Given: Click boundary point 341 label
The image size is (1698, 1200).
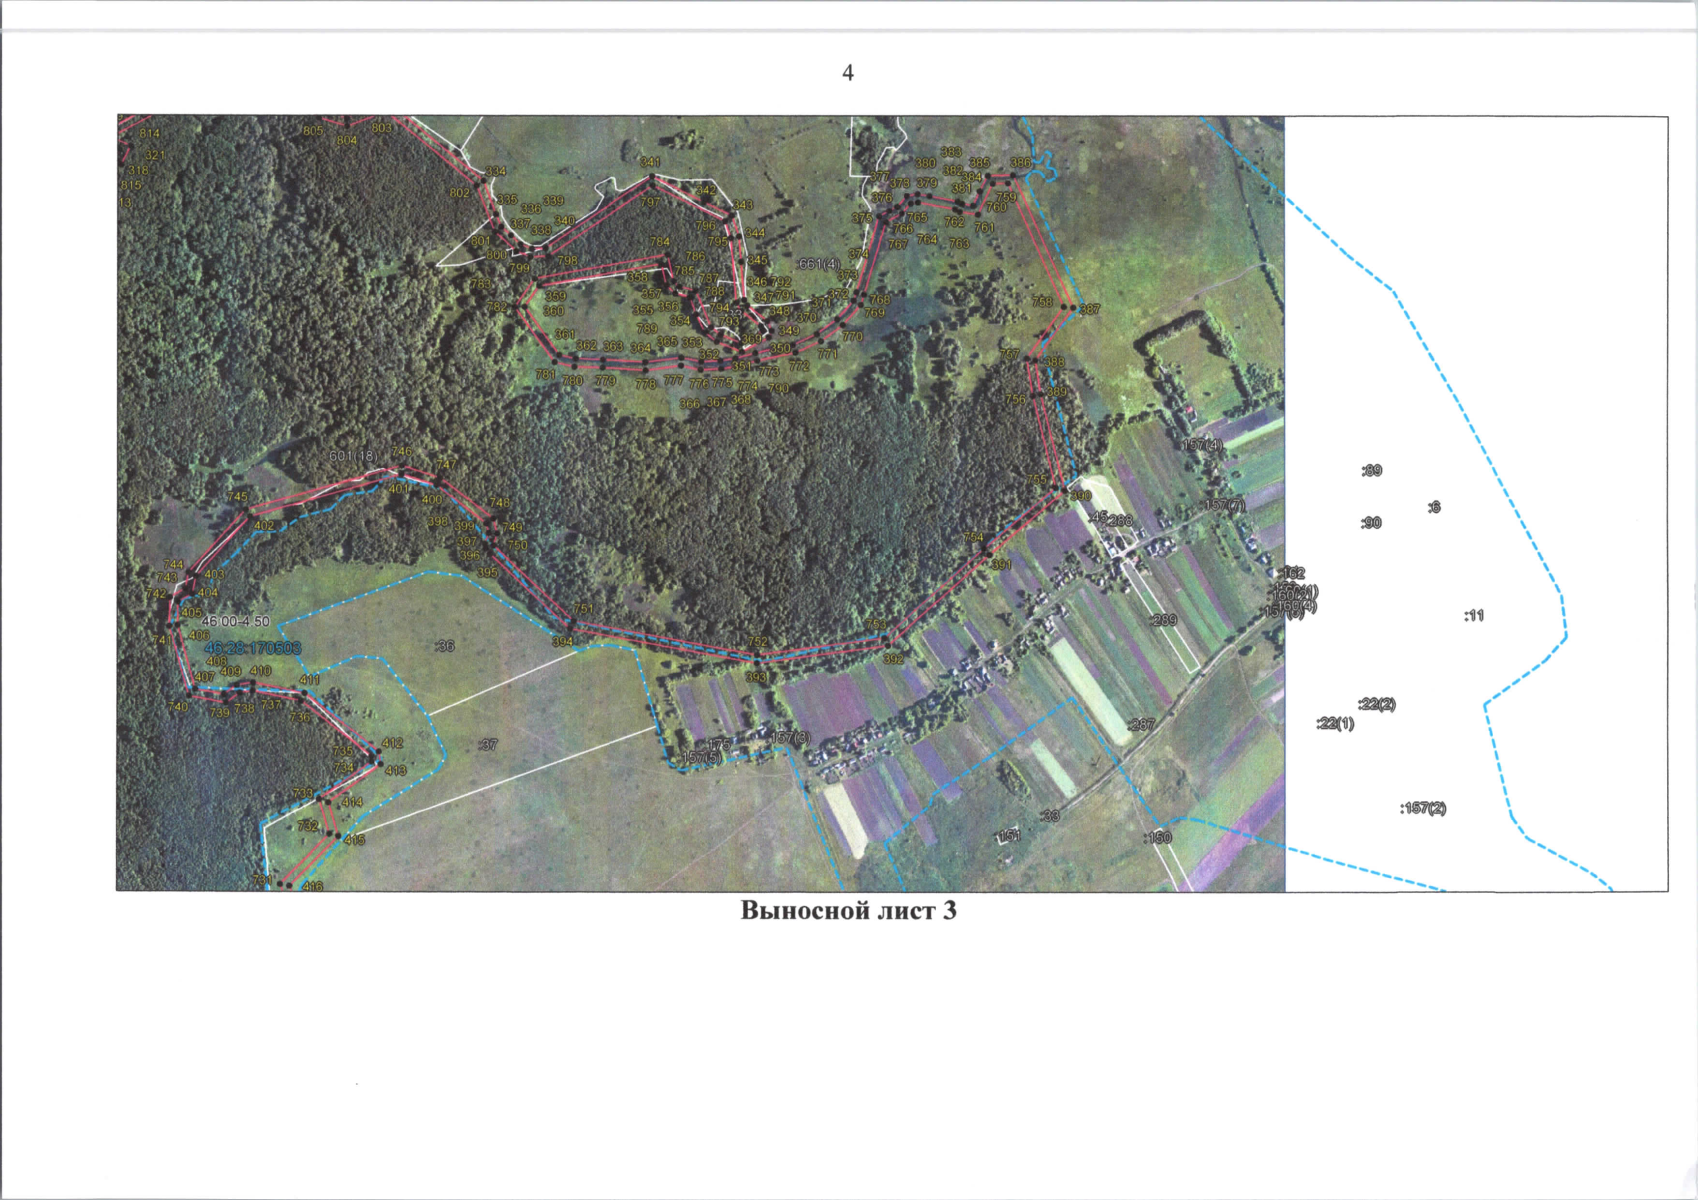Looking at the screenshot, I should point(650,162).
